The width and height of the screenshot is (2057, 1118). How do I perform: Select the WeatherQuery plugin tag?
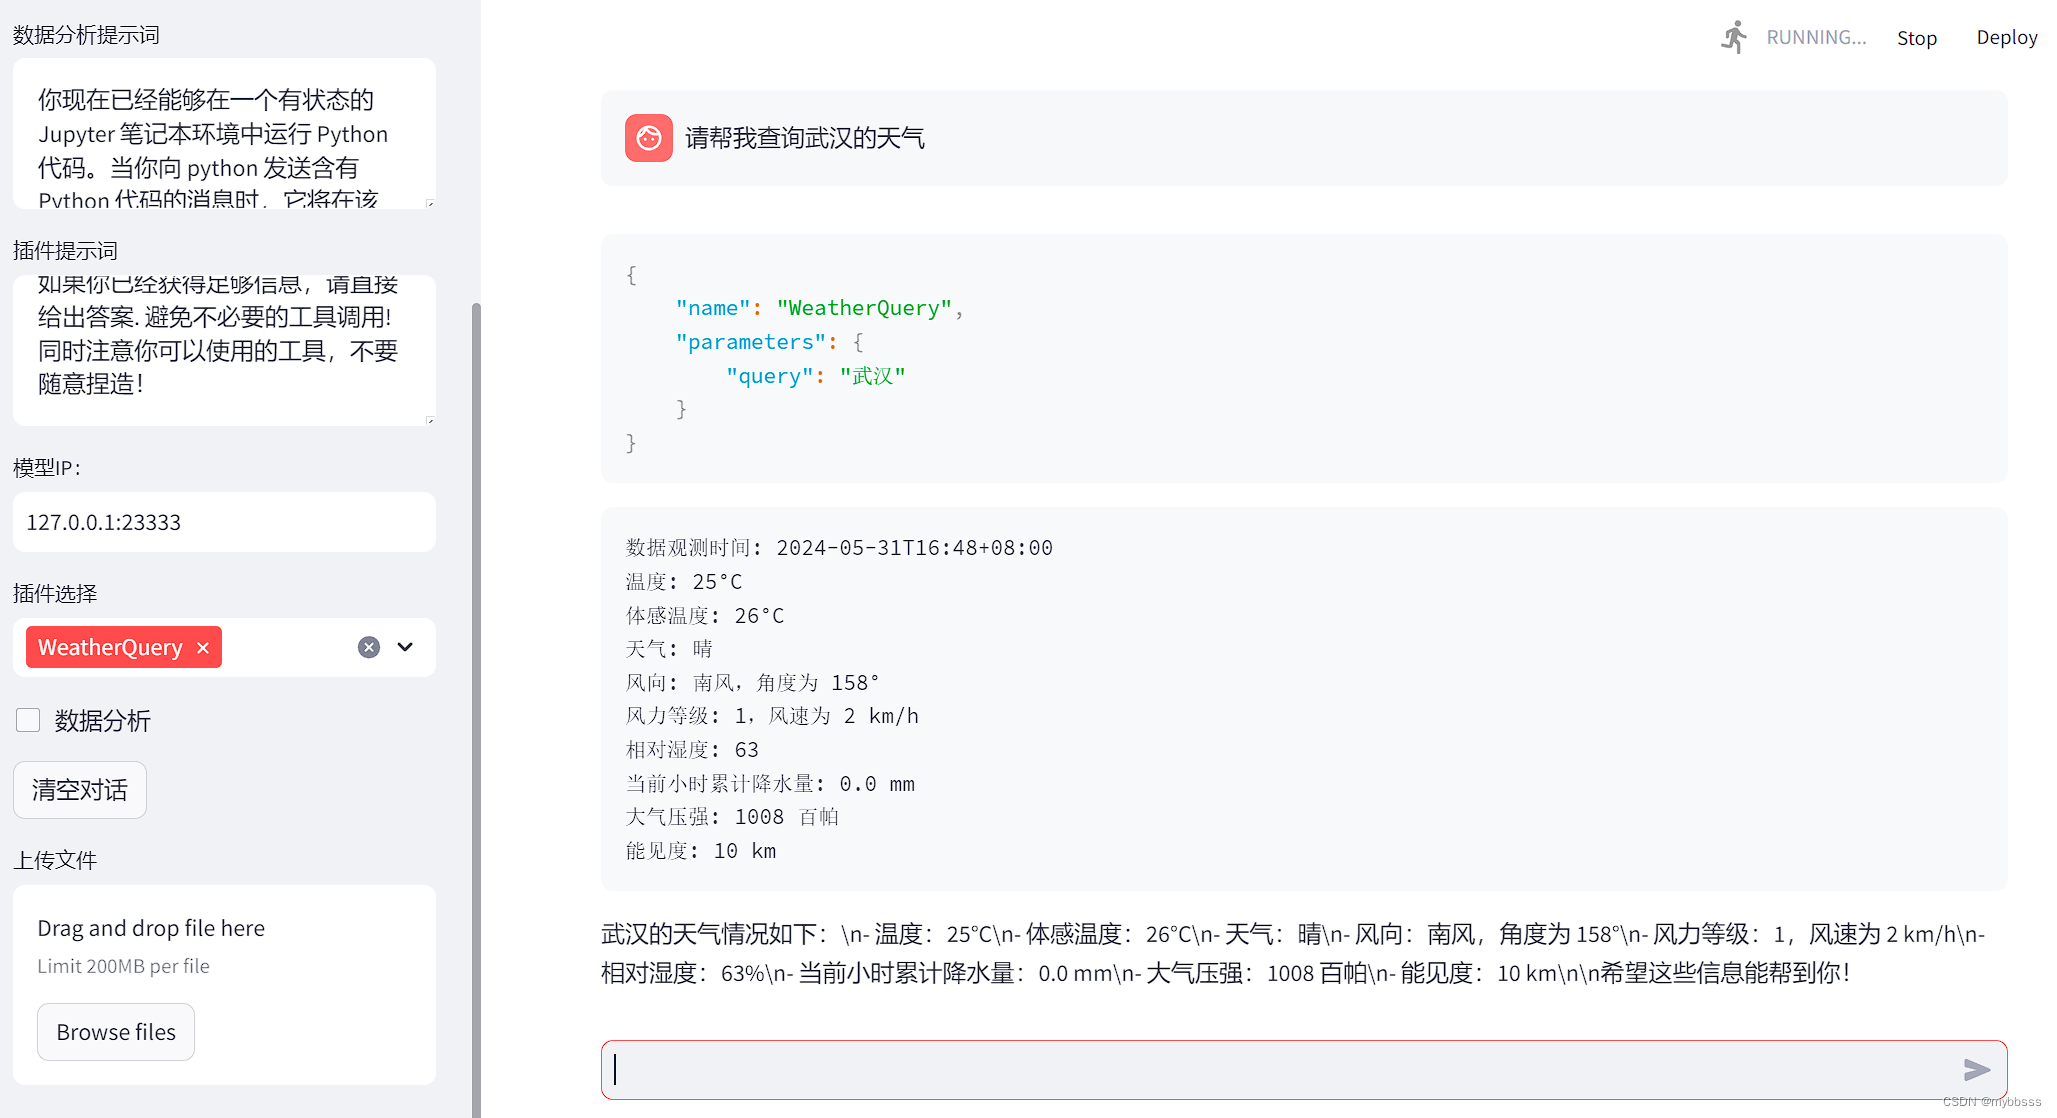coord(110,648)
